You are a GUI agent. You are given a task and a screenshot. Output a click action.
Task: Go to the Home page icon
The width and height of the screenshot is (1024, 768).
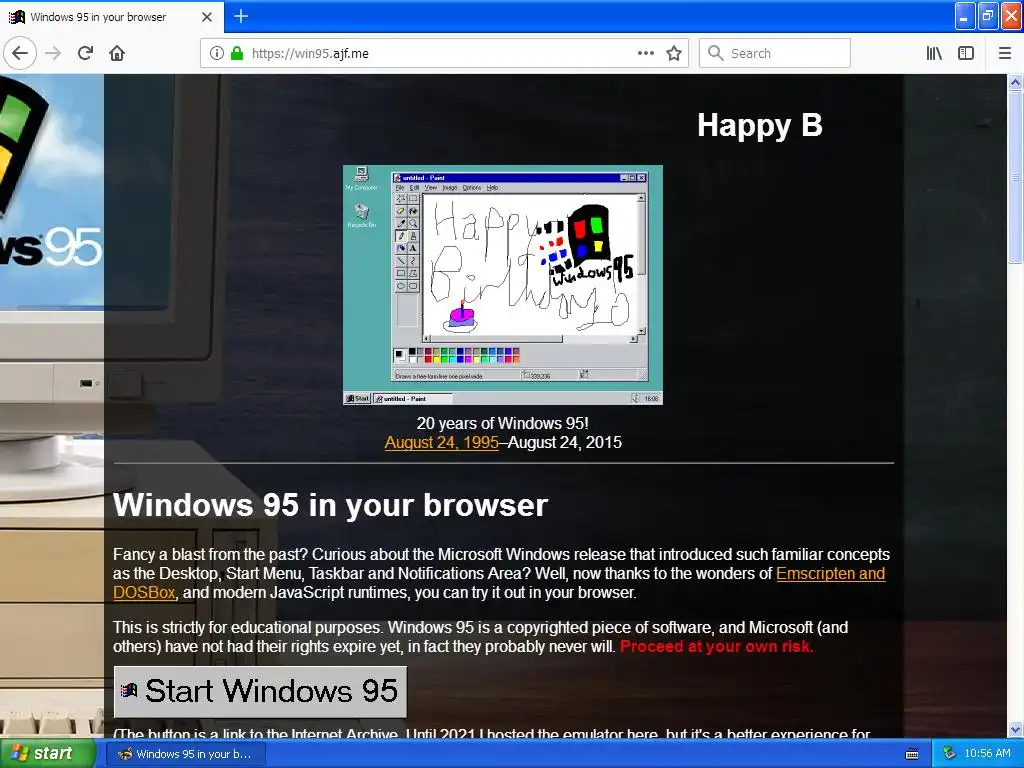[x=117, y=53]
